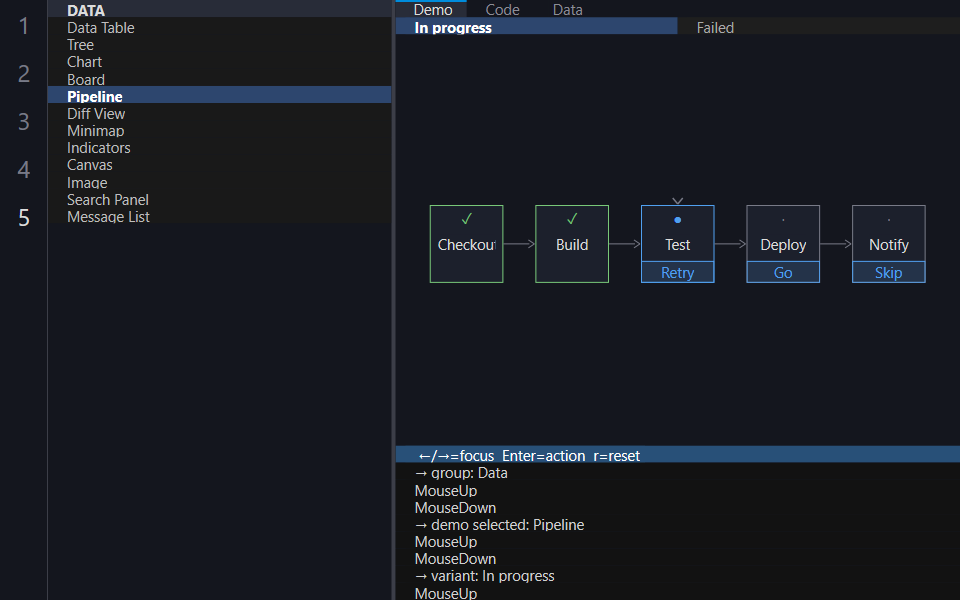Select the Build stage label
Screen dimensions: 960x600
(x=572, y=245)
